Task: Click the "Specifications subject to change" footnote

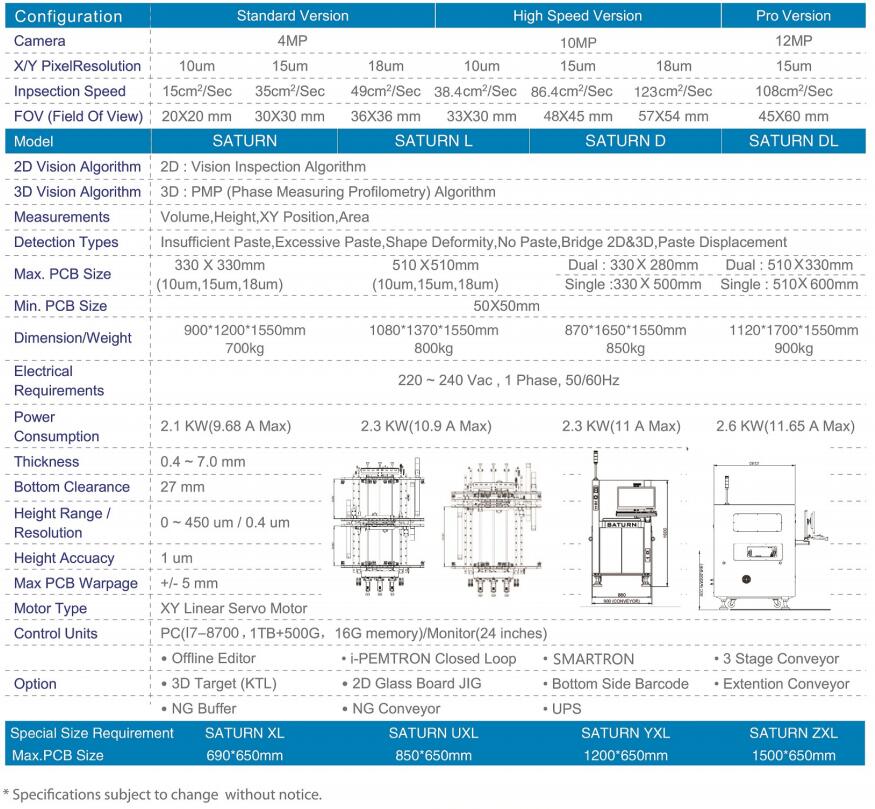Action: [x=163, y=794]
